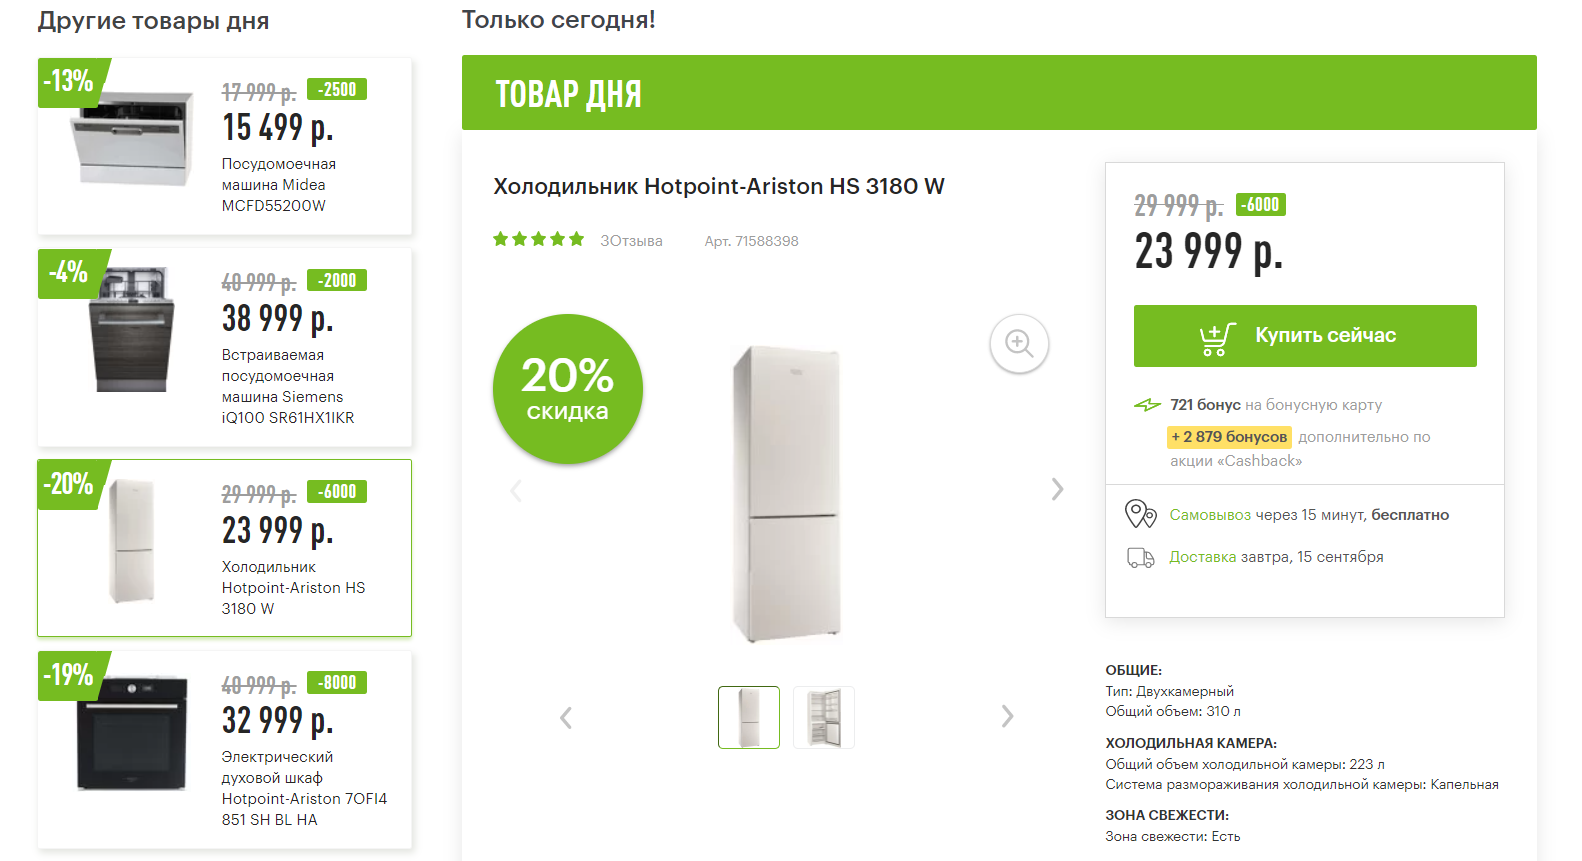Click the bonus card arrows icon
This screenshot has height=861, width=1582.
(1147, 405)
